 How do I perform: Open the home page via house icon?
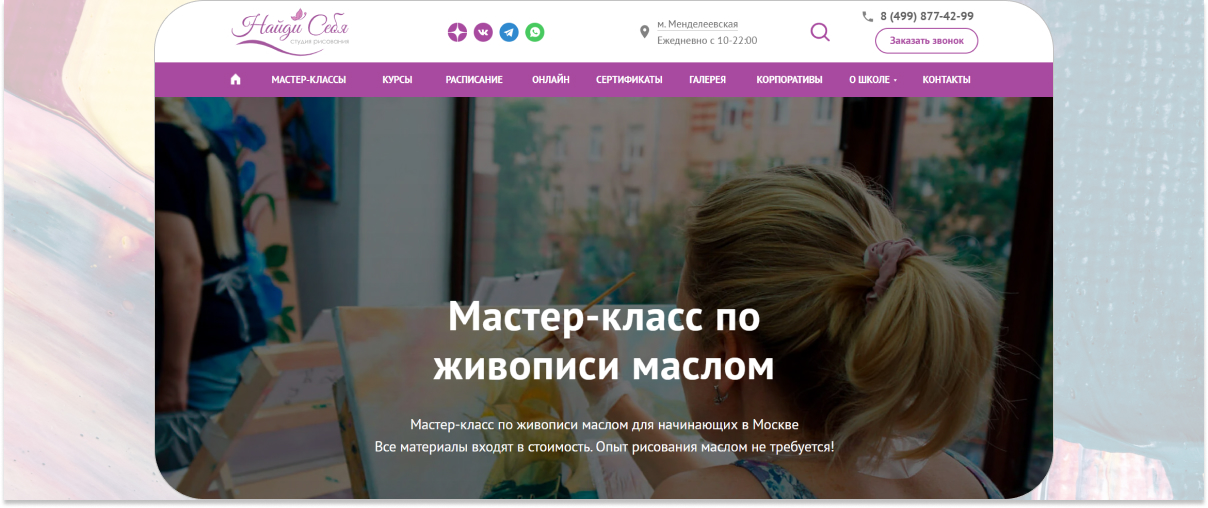(x=236, y=80)
